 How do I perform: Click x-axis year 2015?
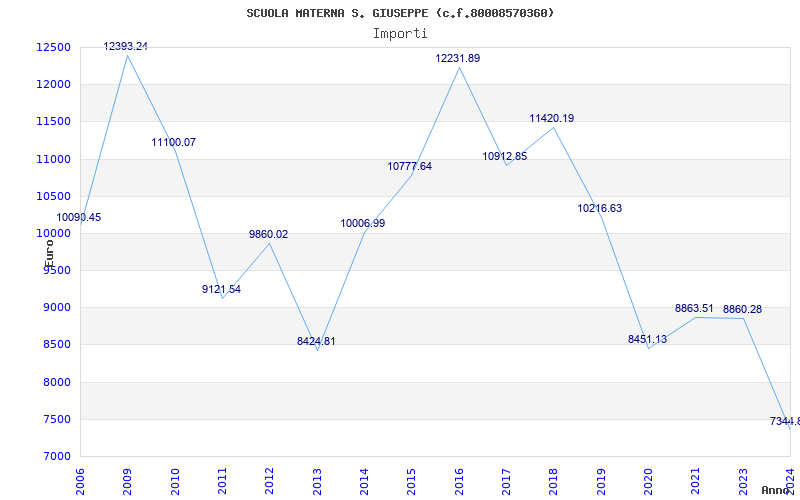coord(412,482)
